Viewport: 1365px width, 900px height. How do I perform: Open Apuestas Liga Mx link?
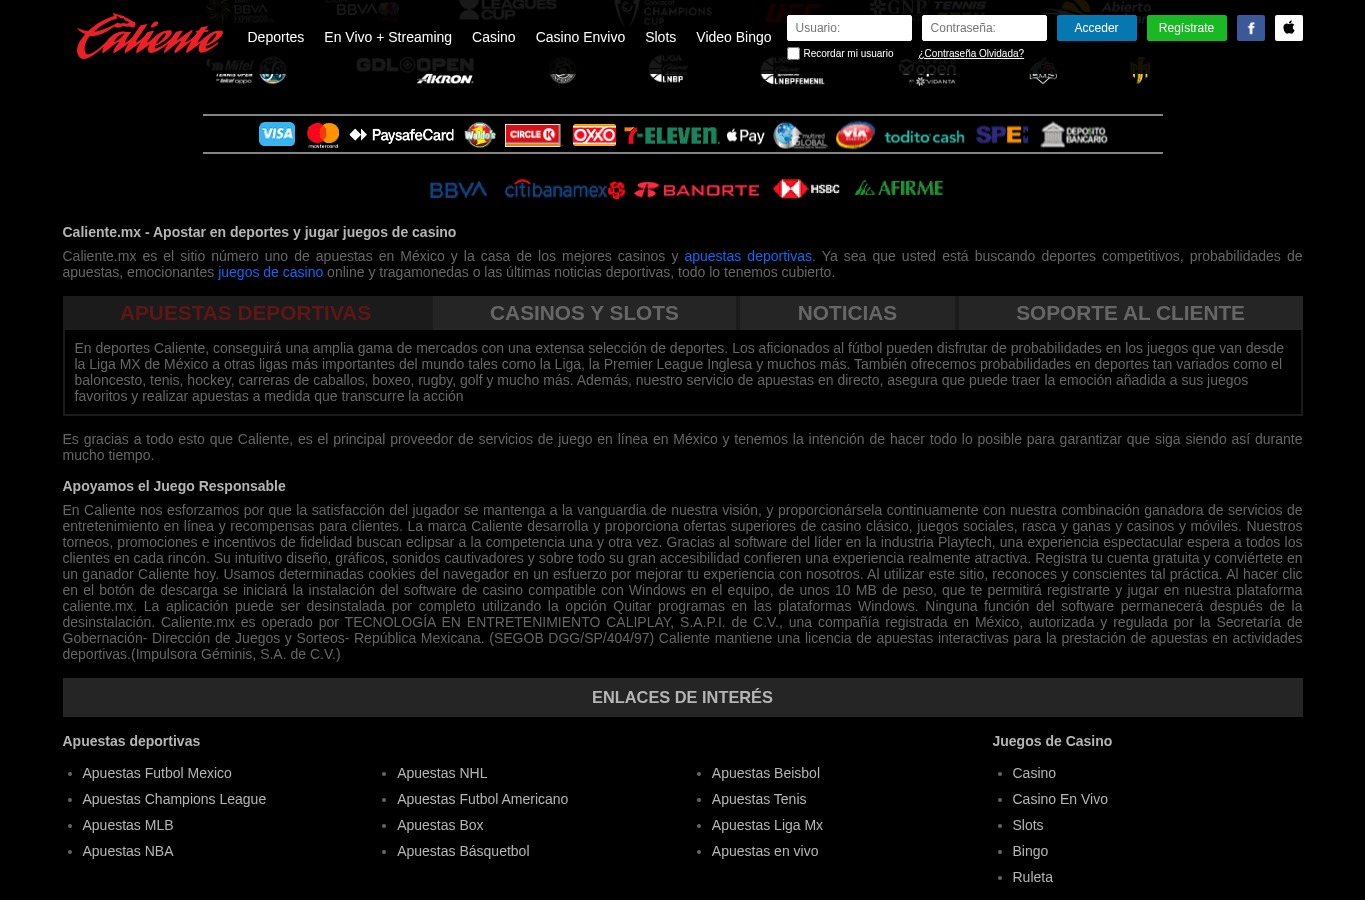pos(767,825)
